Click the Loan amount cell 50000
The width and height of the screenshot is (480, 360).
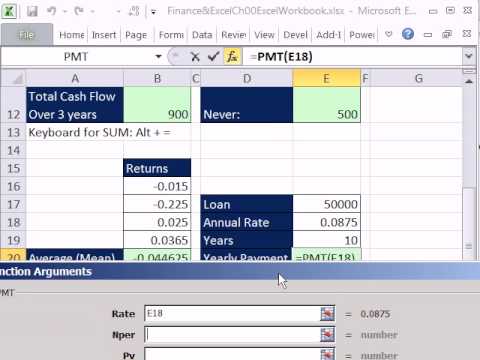coord(327,204)
